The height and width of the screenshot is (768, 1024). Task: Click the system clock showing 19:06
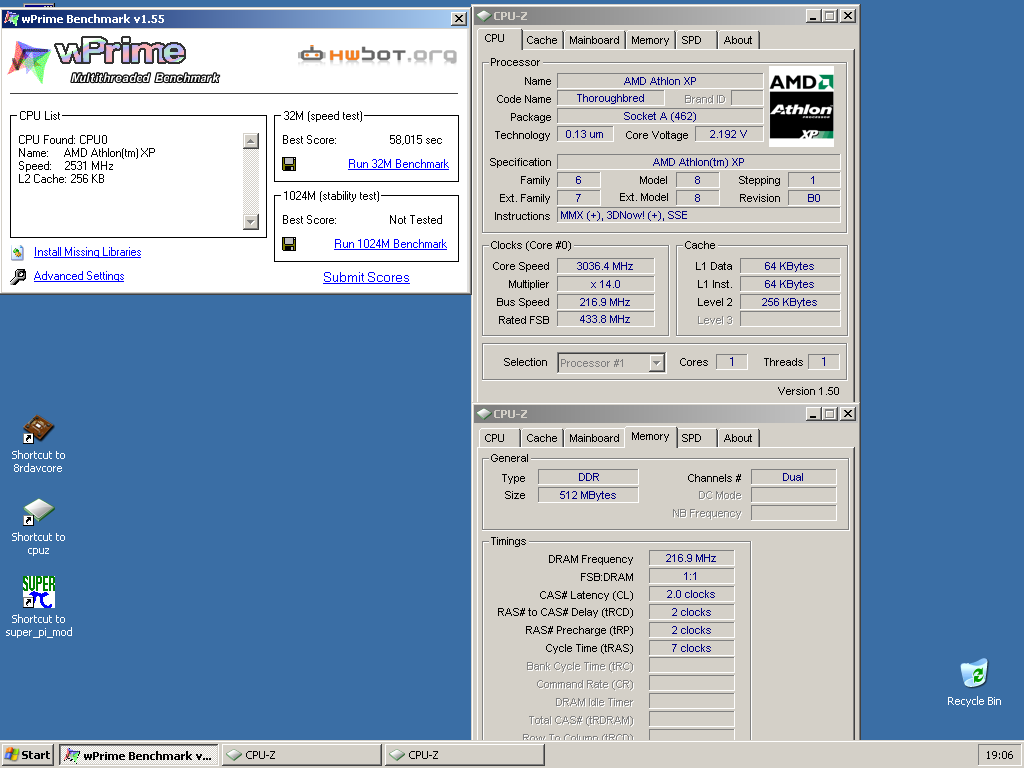(999, 755)
